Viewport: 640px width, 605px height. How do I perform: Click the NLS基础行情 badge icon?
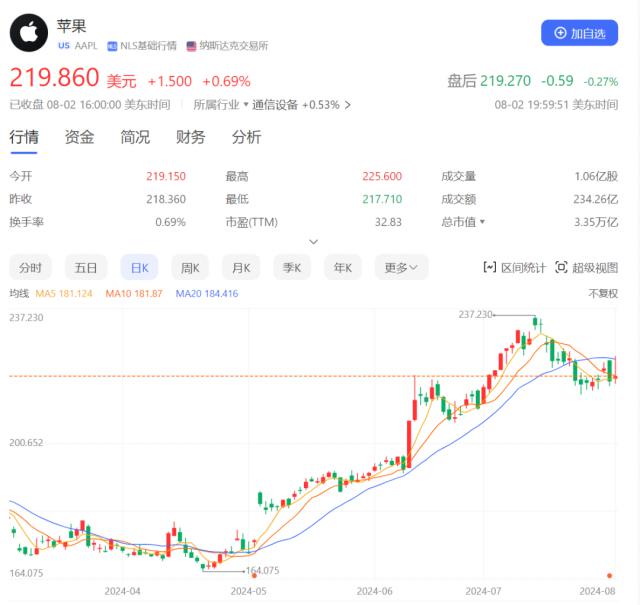pos(113,46)
